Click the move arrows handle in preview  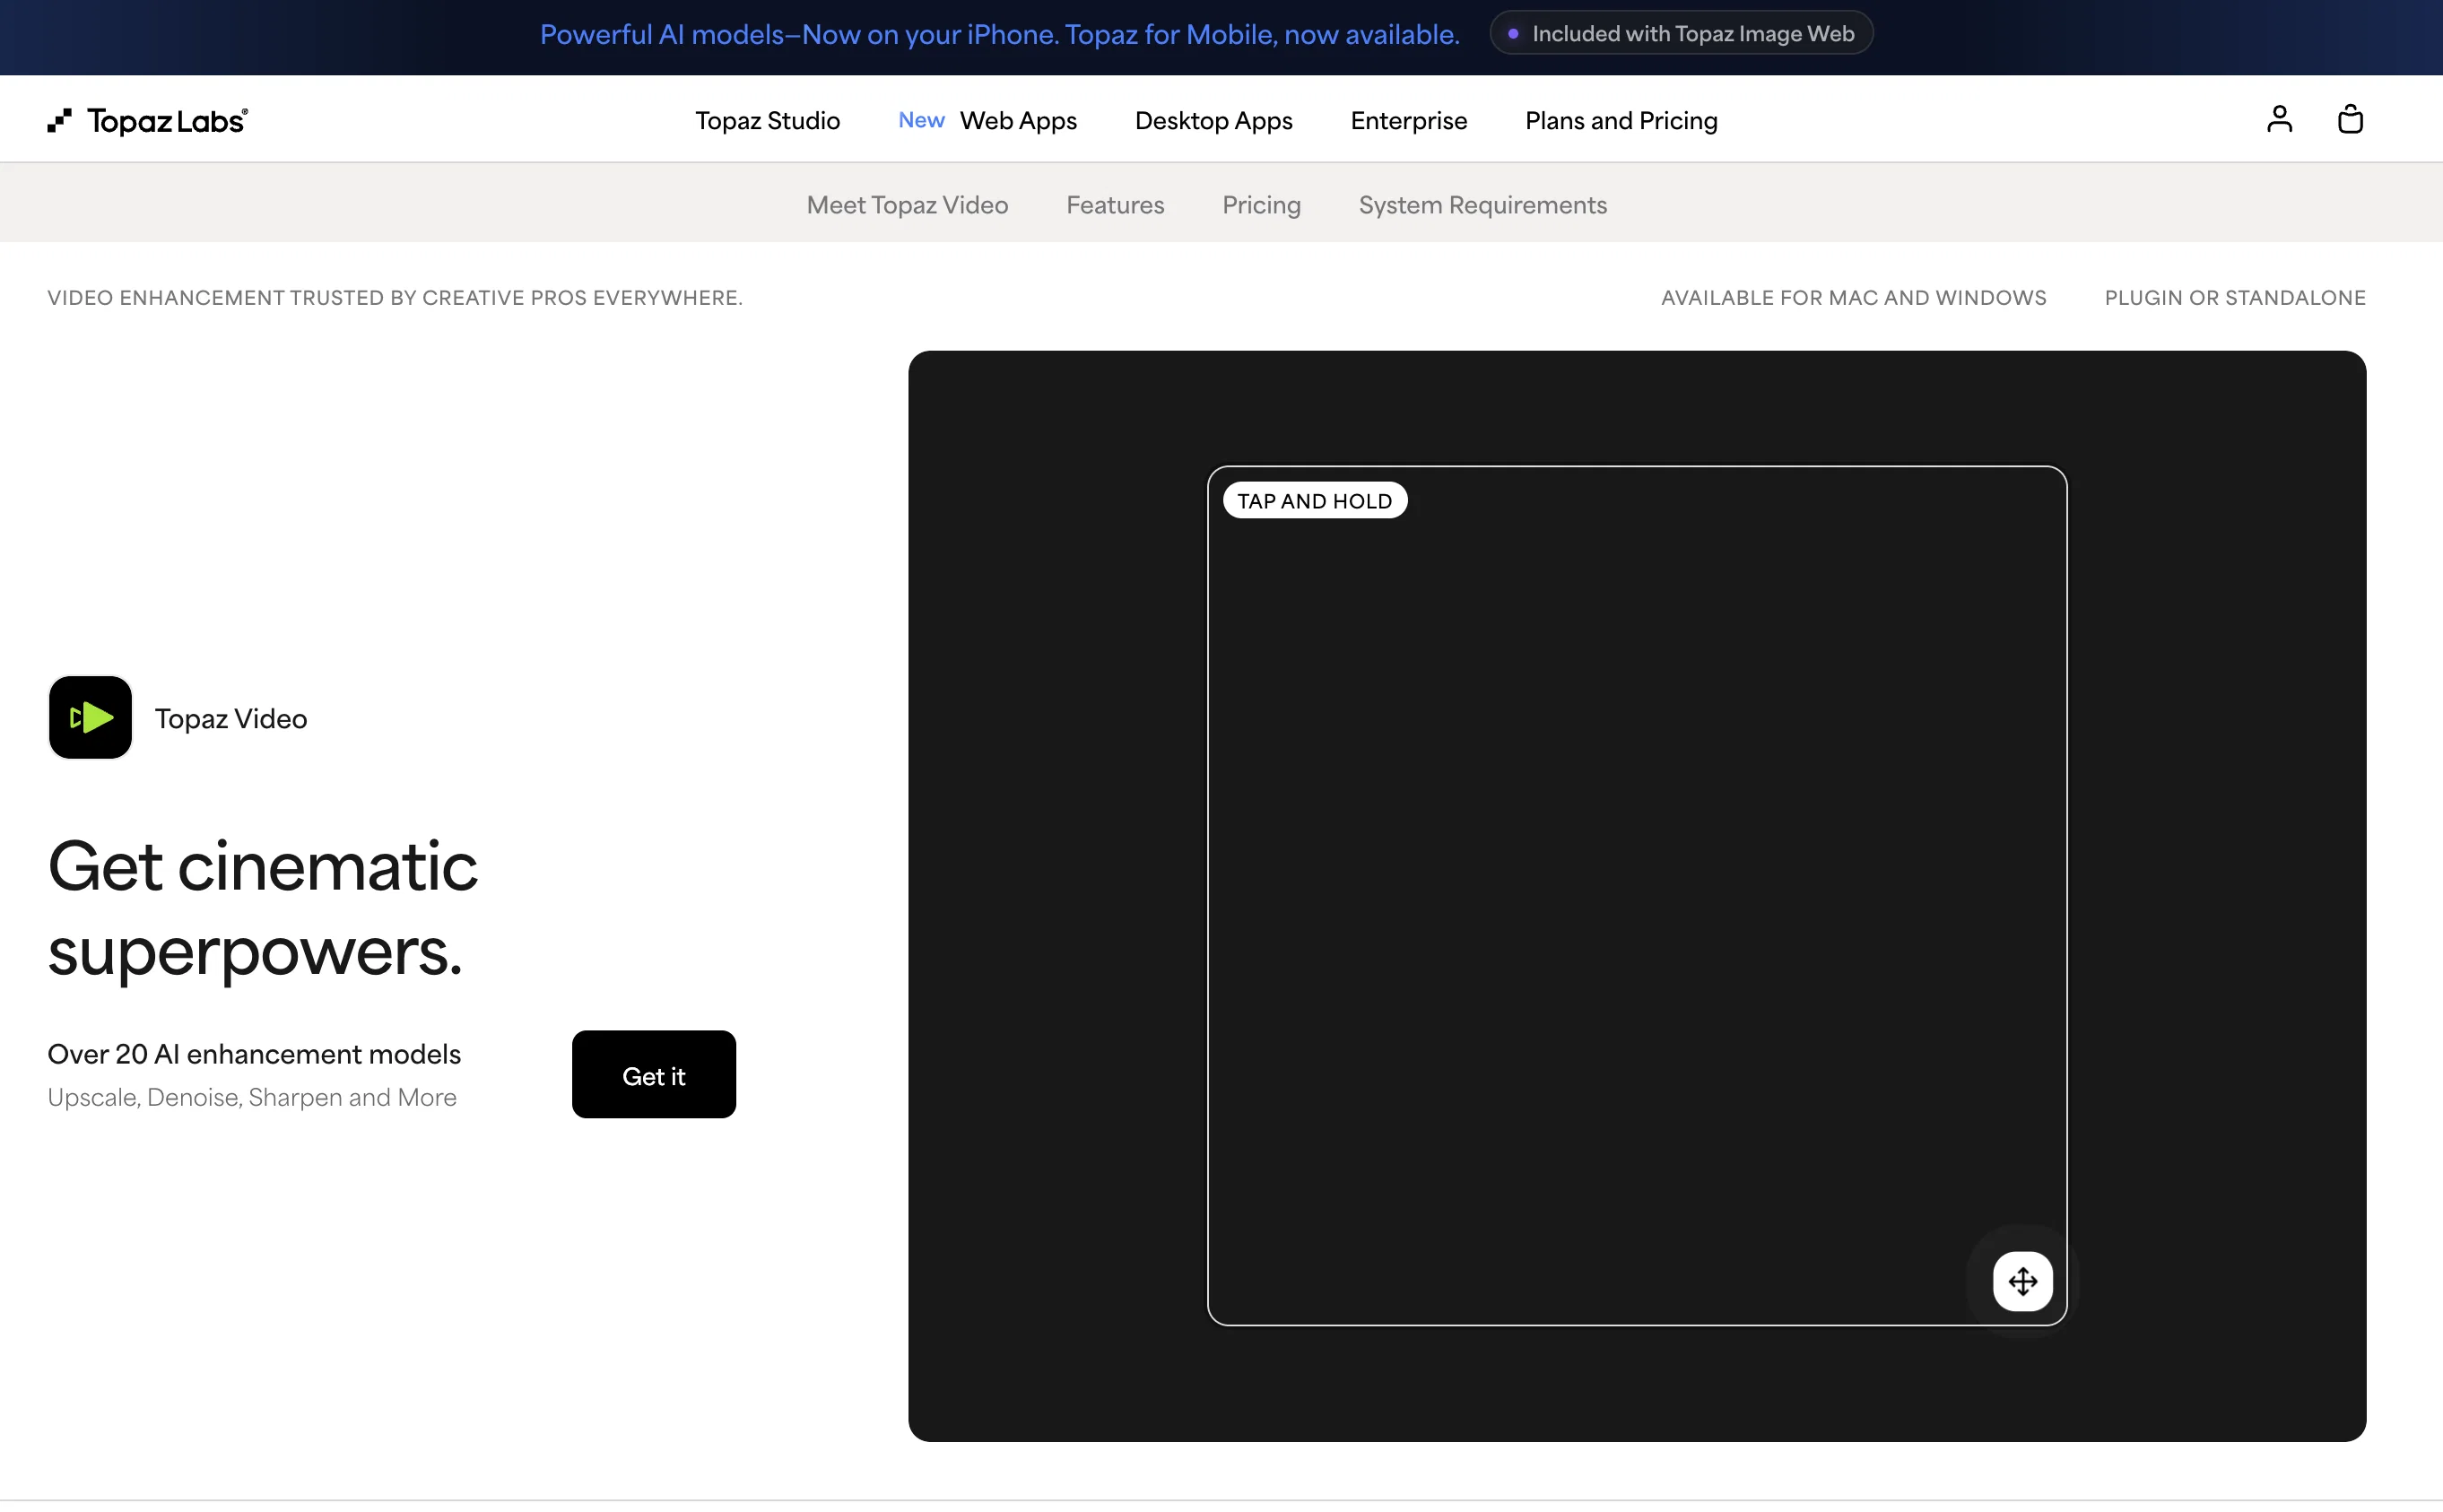pos(2022,1281)
